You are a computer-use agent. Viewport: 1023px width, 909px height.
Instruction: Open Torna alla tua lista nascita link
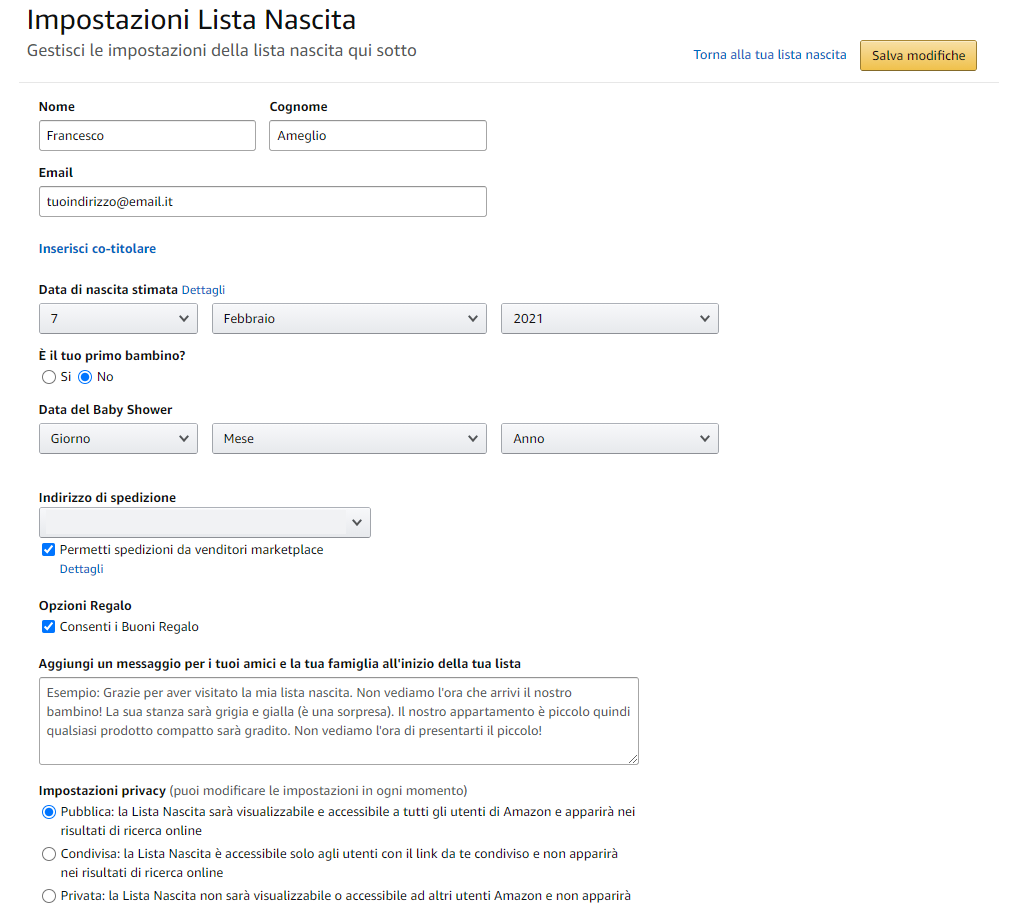769,55
